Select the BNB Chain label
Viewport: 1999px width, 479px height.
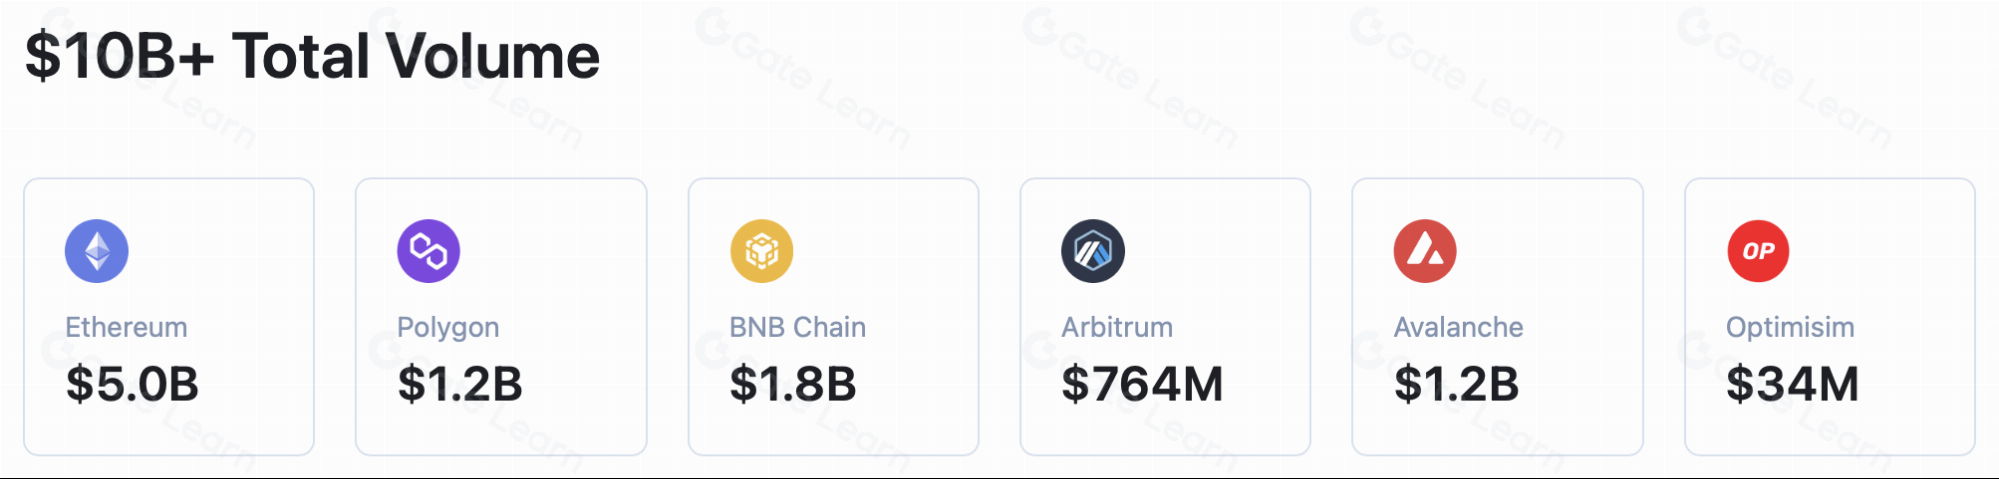coord(797,327)
